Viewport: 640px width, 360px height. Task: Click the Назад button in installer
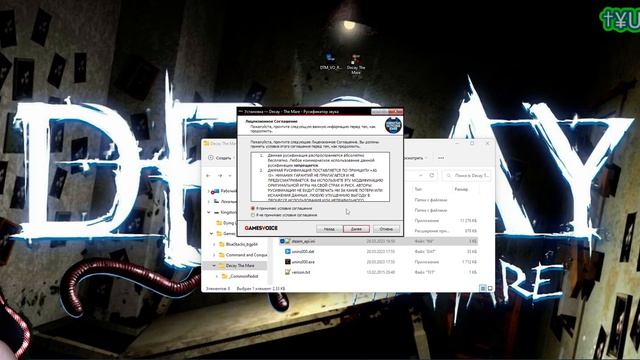(x=329, y=229)
